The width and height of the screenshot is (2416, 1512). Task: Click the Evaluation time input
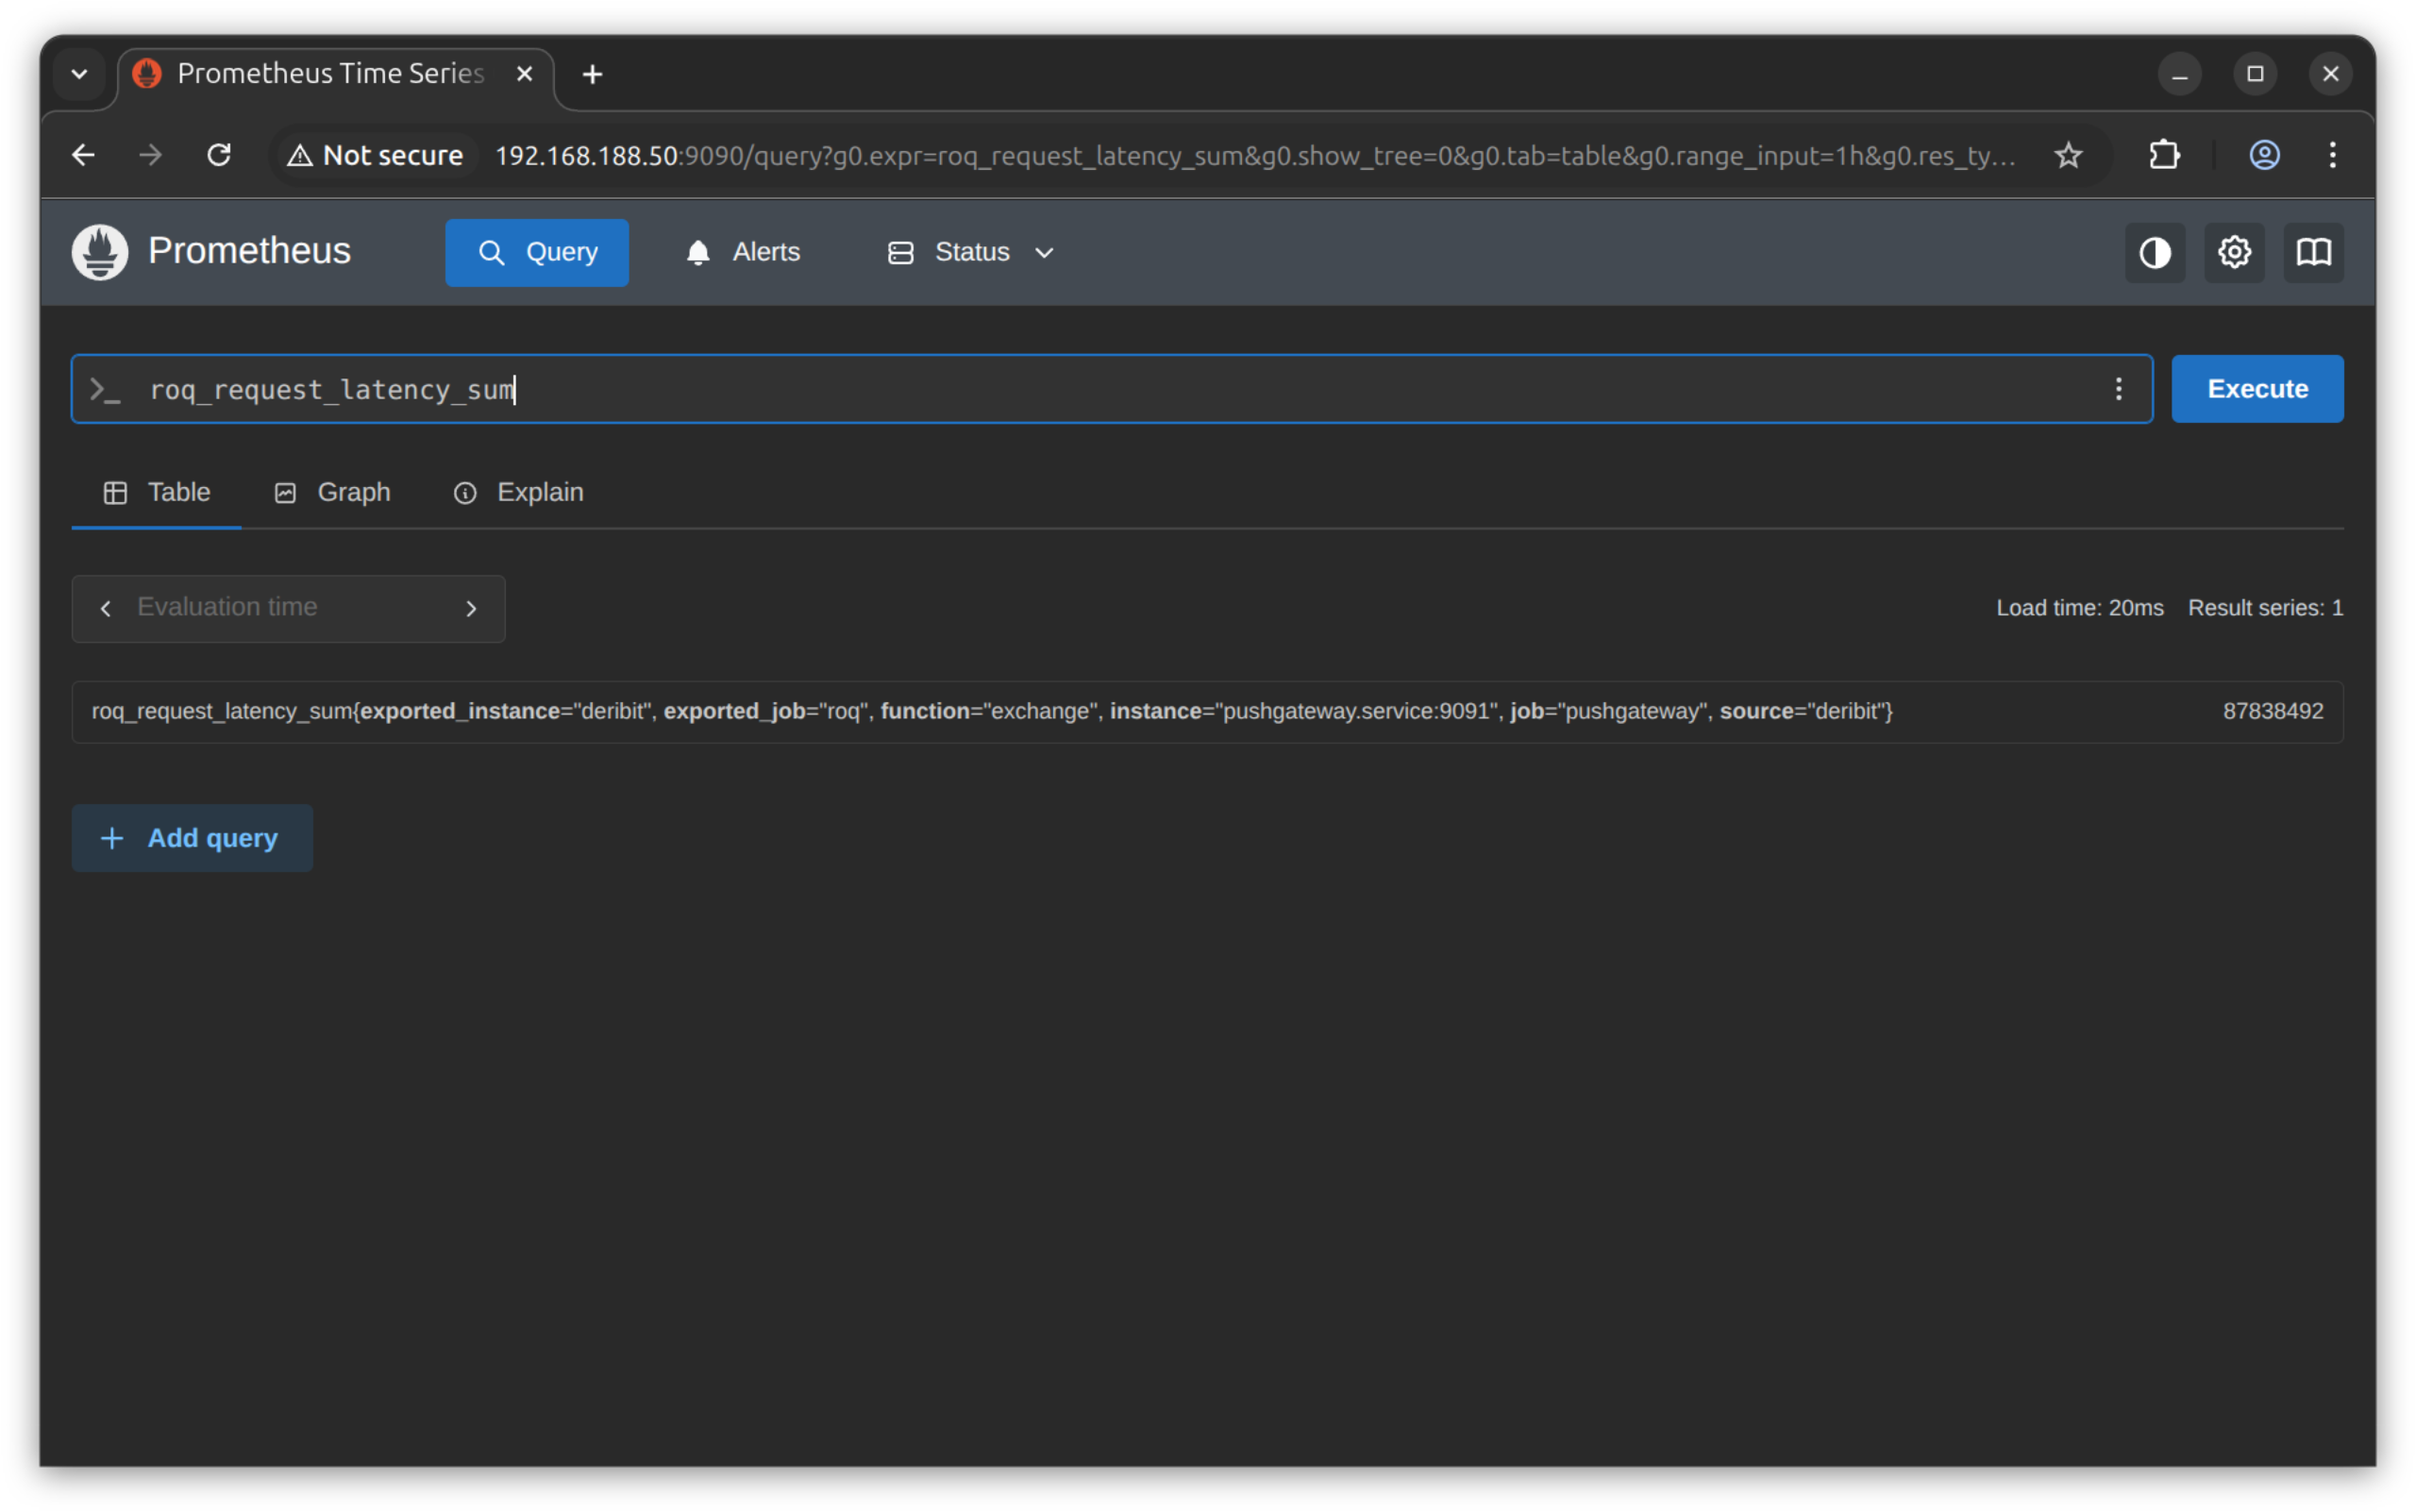point(288,608)
